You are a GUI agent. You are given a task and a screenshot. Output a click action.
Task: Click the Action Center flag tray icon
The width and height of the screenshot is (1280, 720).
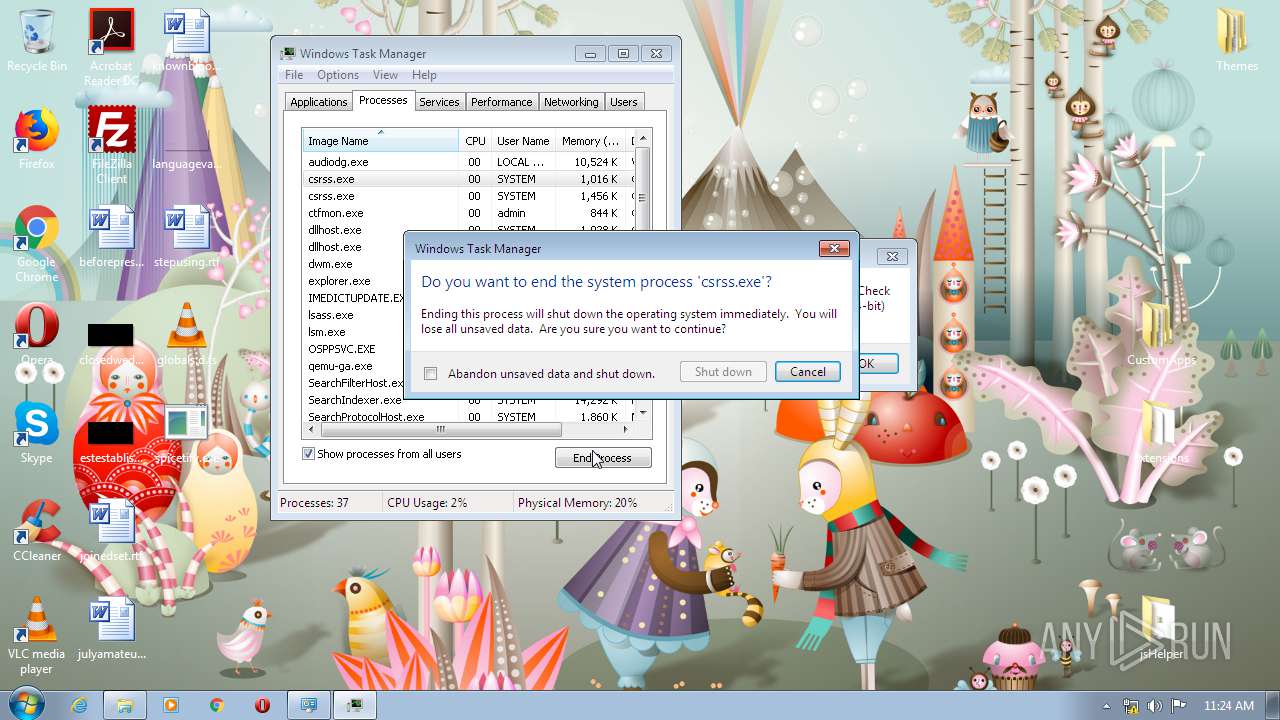tap(1179, 706)
